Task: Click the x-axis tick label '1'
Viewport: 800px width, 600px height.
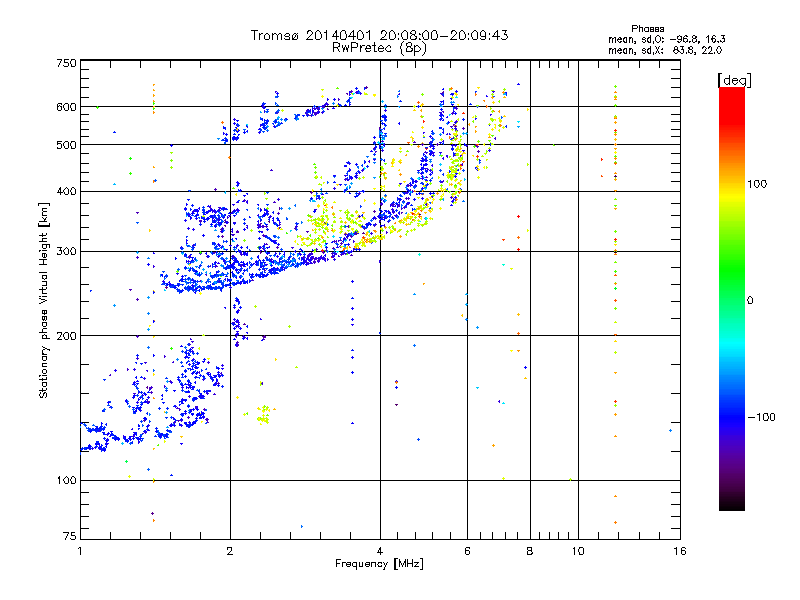Action: click(80, 551)
